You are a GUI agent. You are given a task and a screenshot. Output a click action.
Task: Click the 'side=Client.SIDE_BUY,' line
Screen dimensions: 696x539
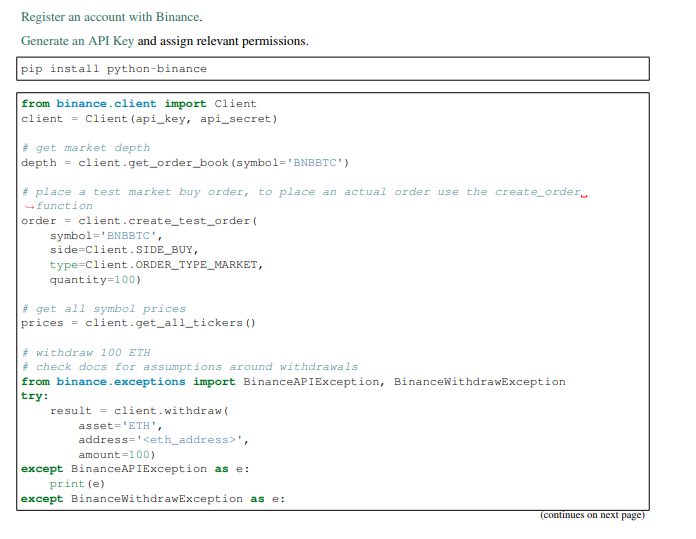[x=124, y=250]
